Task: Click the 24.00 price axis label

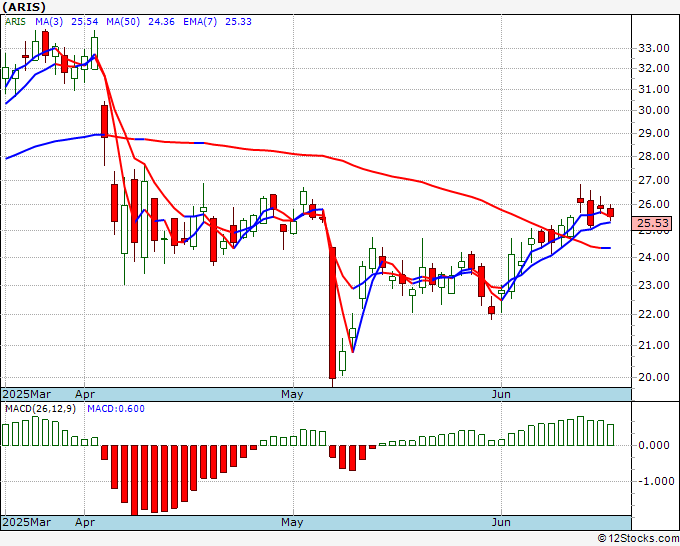Action: pyautogui.click(x=654, y=257)
